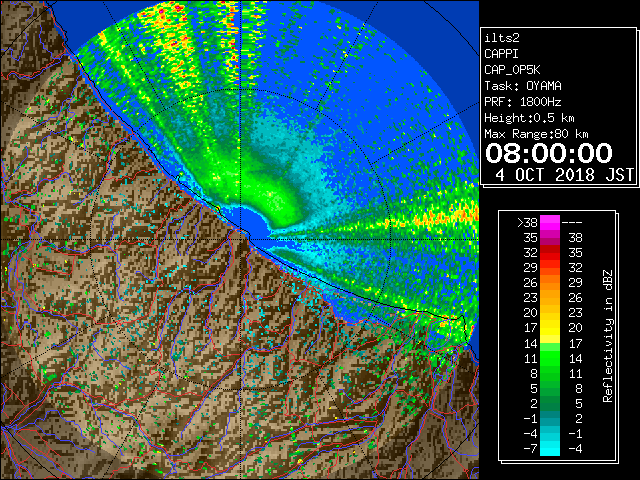Select the date "4 OCT 2018 JST"

point(564,175)
